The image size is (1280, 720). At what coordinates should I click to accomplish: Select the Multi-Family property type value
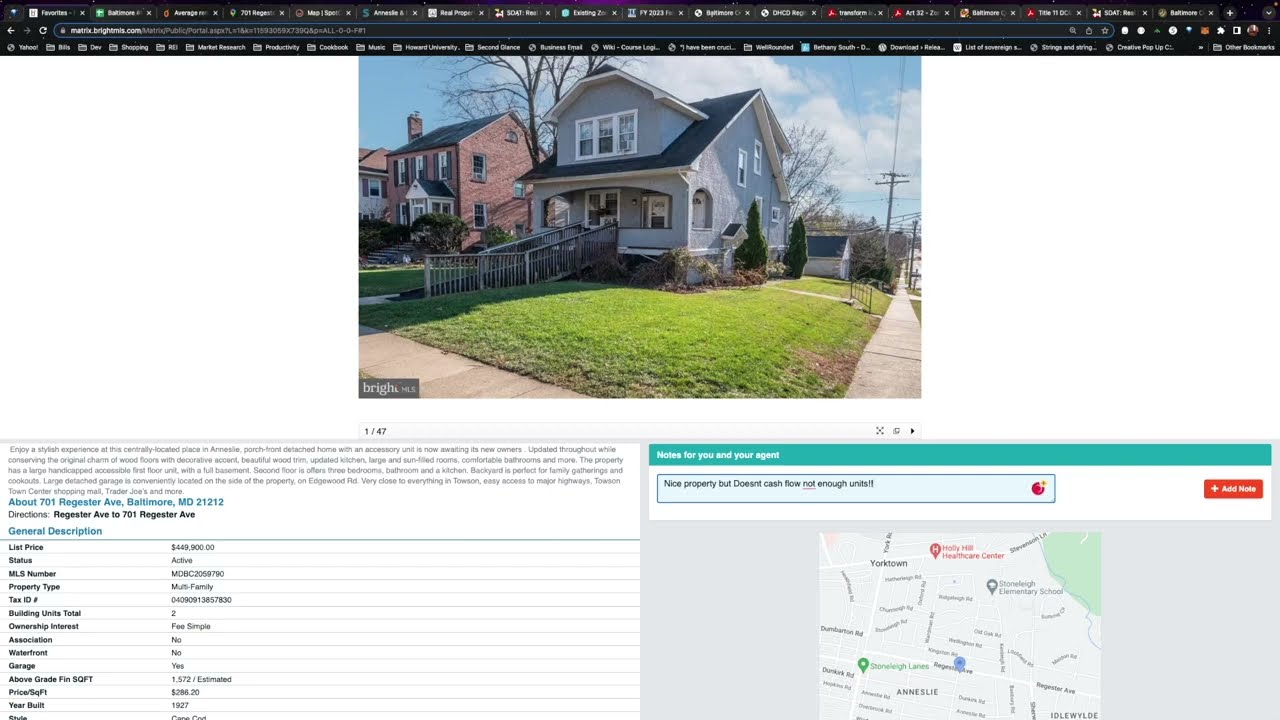pyautogui.click(x=192, y=587)
